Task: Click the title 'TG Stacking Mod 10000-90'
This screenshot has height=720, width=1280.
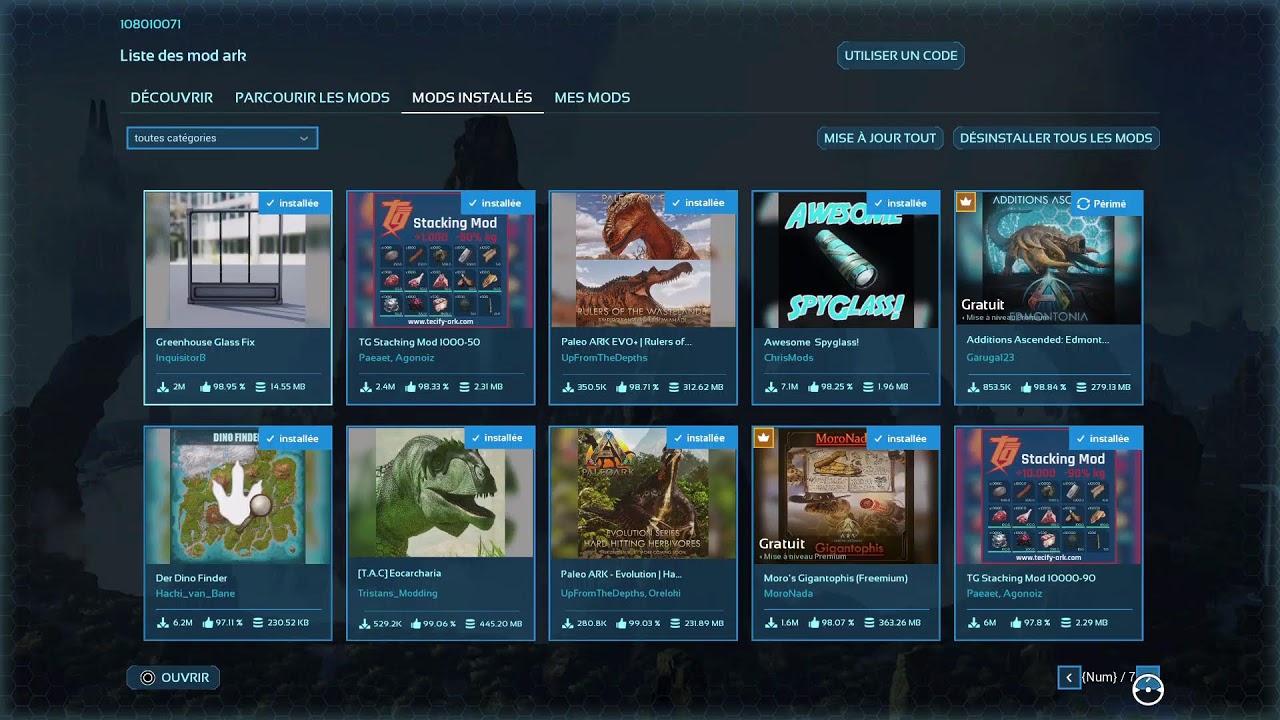Action: [1030, 578]
